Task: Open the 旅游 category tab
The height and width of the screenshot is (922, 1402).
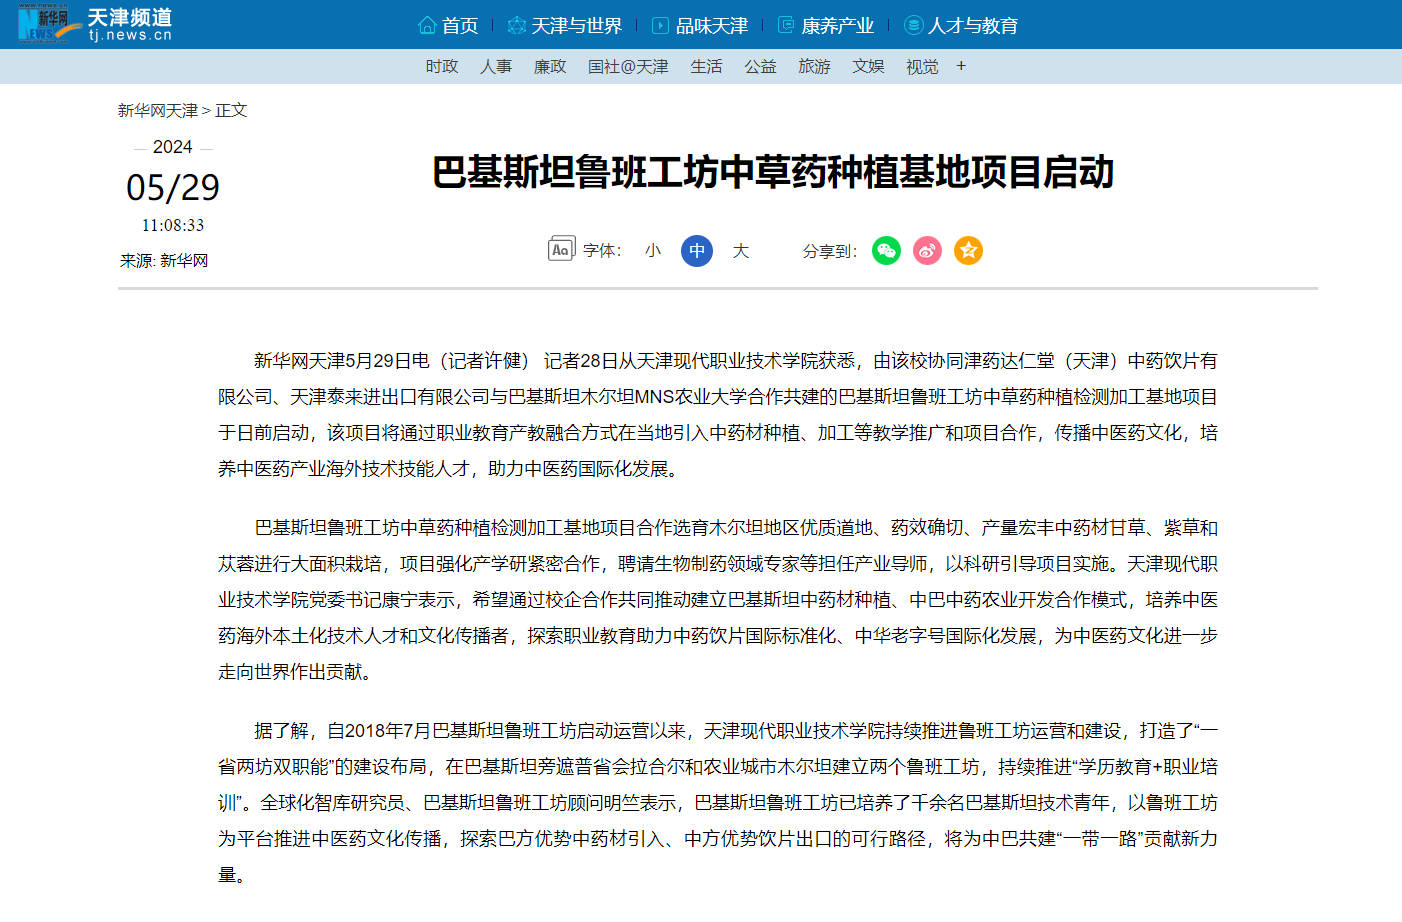Action: pyautogui.click(x=814, y=66)
